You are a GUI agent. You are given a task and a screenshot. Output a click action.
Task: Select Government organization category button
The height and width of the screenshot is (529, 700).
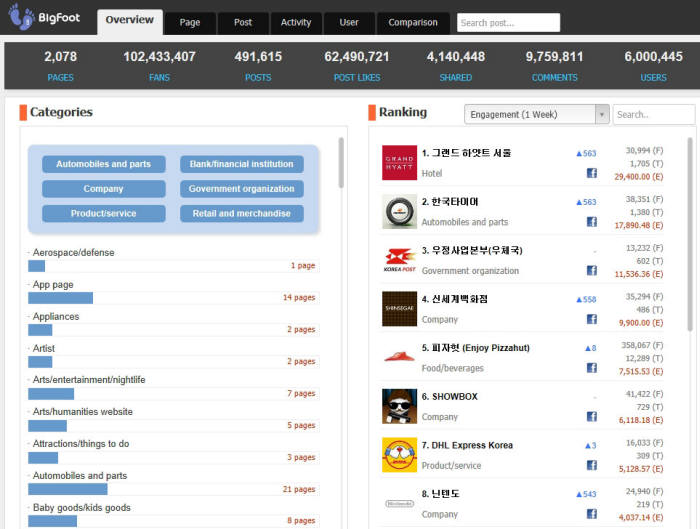click(x=242, y=188)
